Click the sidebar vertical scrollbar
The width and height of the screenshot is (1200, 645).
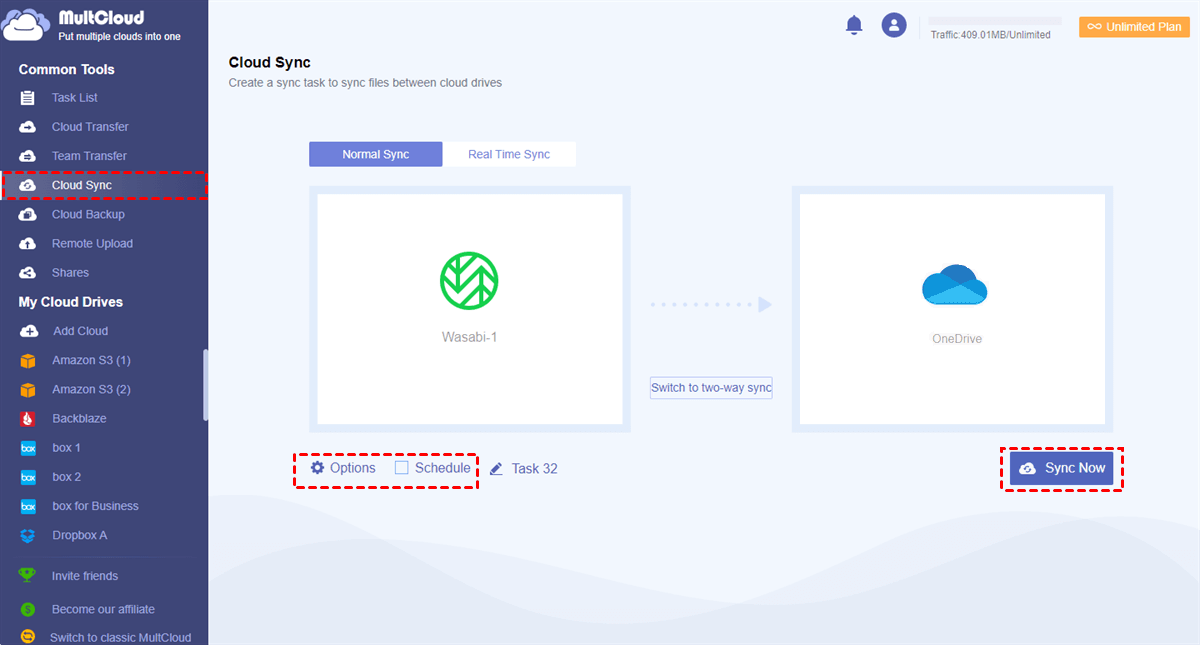(x=205, y=385)
